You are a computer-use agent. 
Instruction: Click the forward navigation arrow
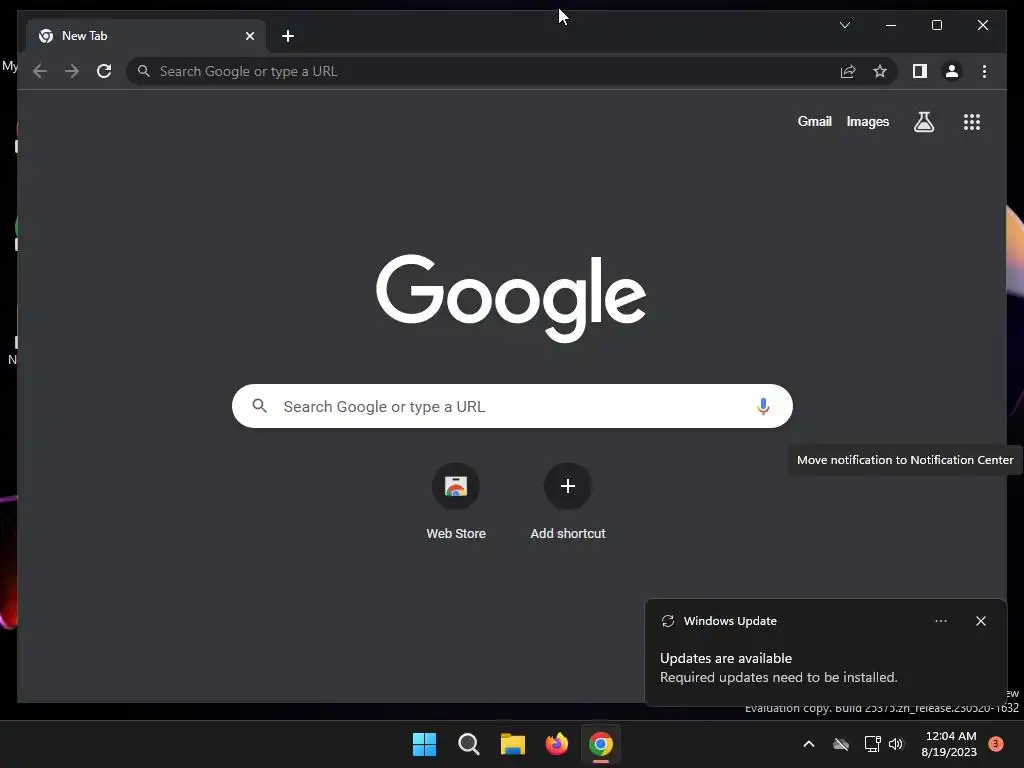[x=72, y=71]
